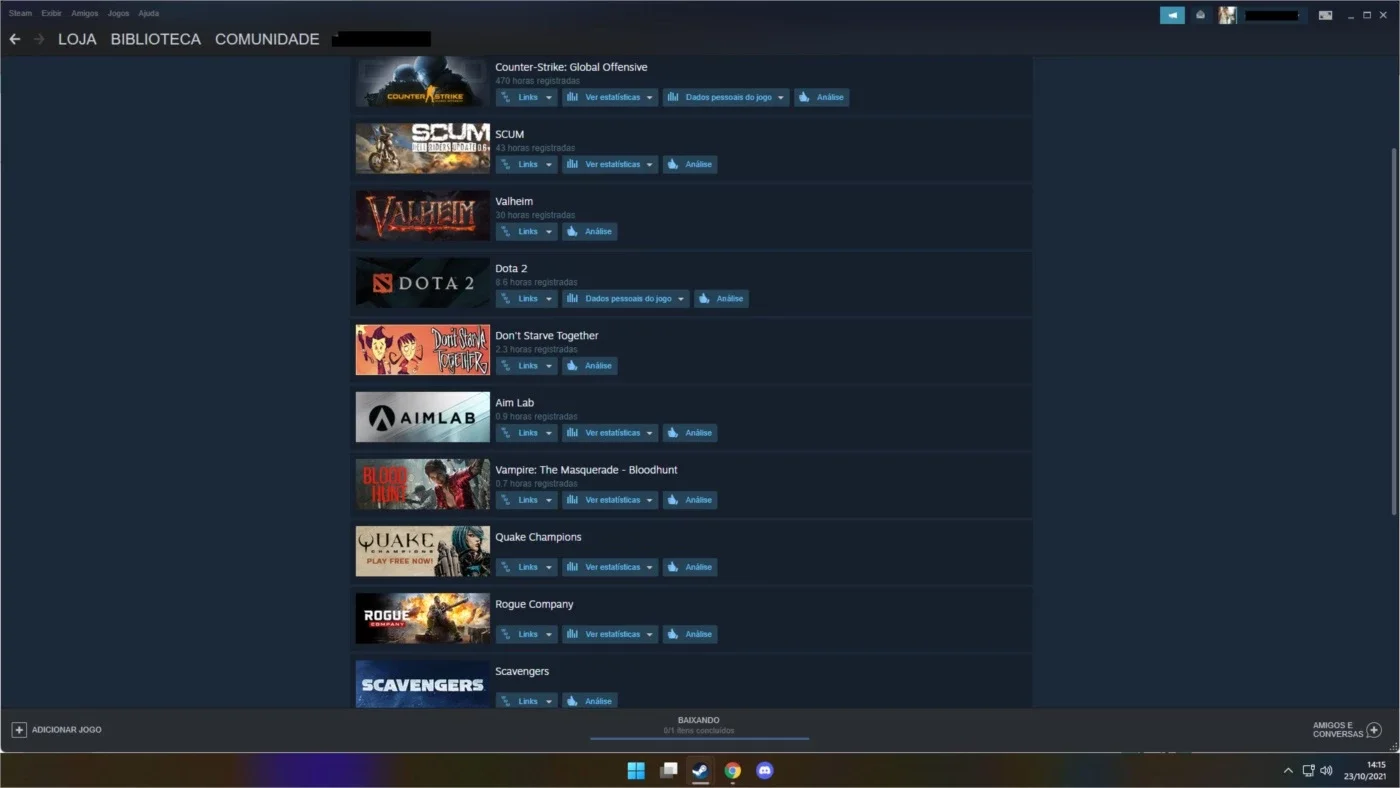Expand Links dropdown for SCUM
Image resolution: width=1400 pixels, height=788 pixels.
527,164
